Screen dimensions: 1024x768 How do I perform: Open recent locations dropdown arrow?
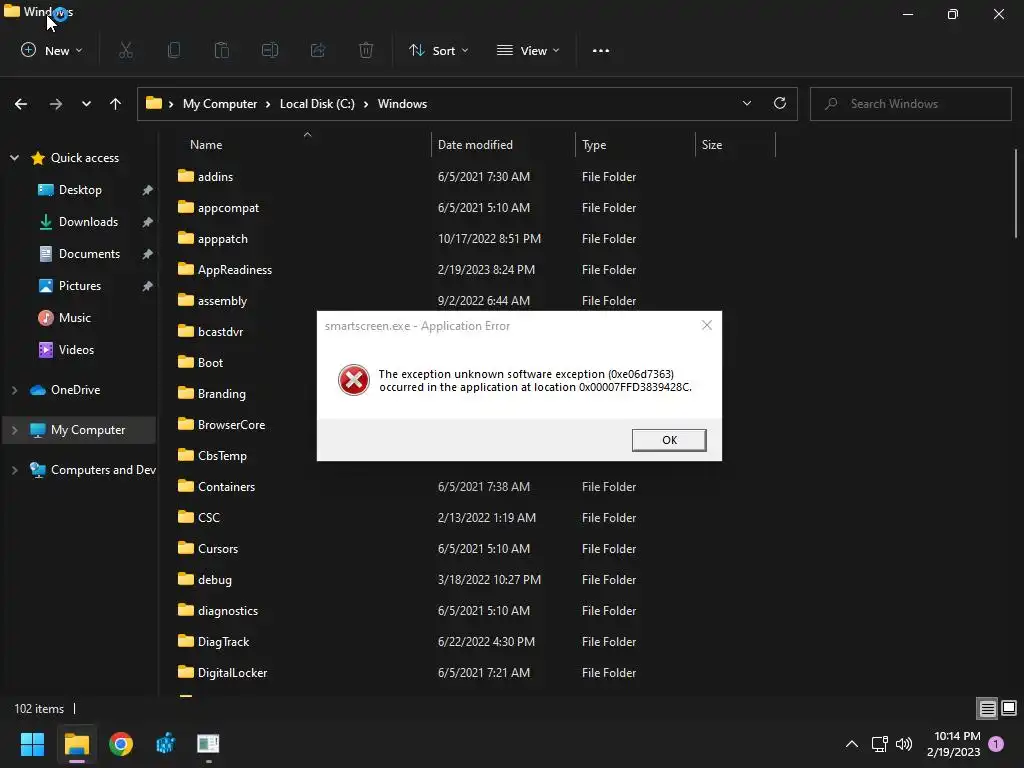point(86,104)
